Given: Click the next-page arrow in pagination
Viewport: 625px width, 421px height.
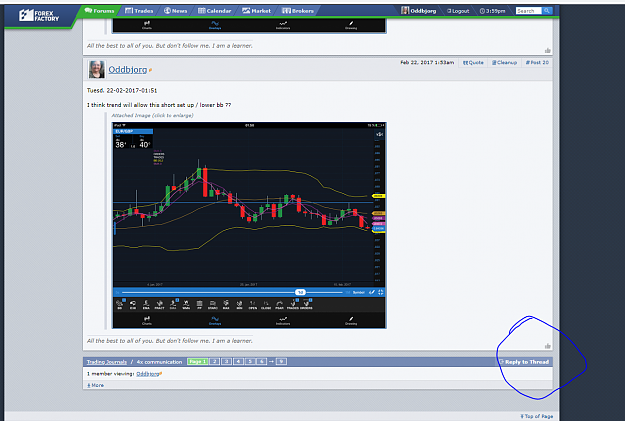Looking at the screenshot, I should (271, 362).
